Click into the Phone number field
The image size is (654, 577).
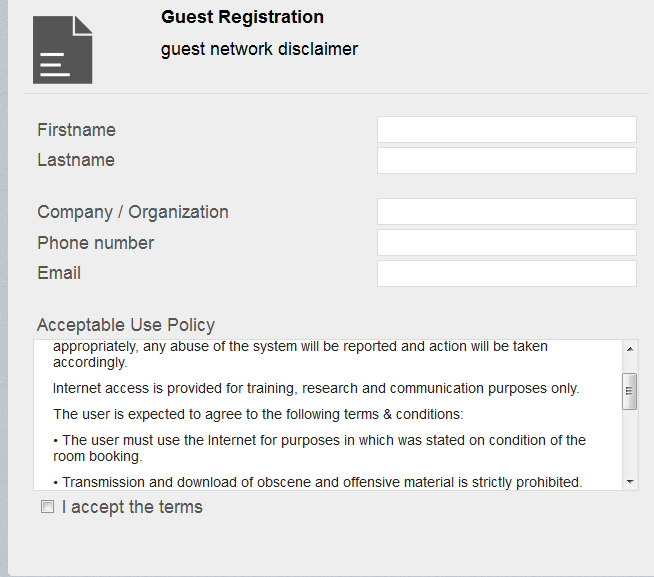tap(506, 243)
